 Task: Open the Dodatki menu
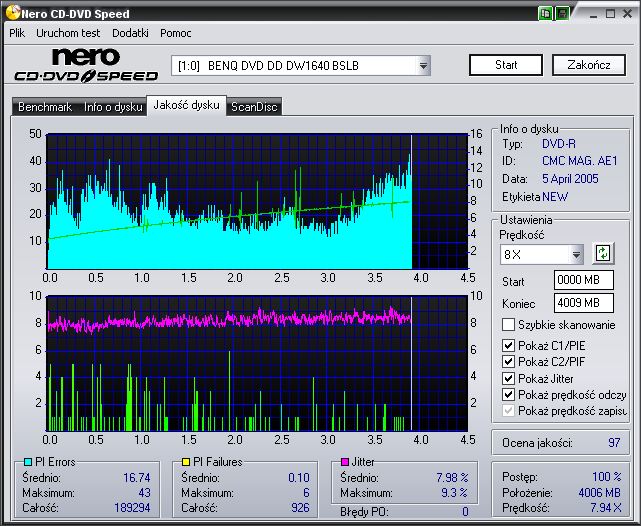coord(130,33)
